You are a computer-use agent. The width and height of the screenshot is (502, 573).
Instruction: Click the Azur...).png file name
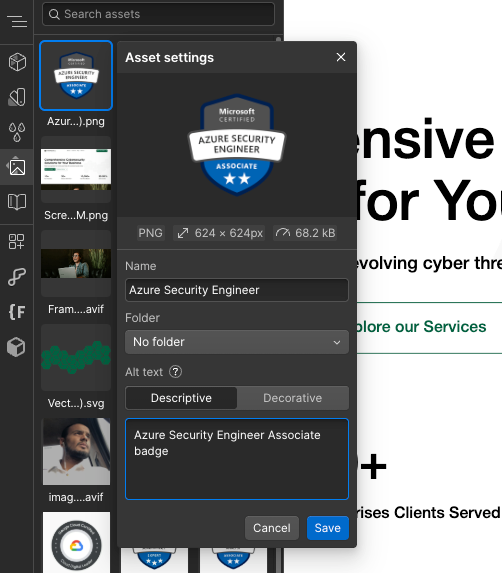(76, 121)
